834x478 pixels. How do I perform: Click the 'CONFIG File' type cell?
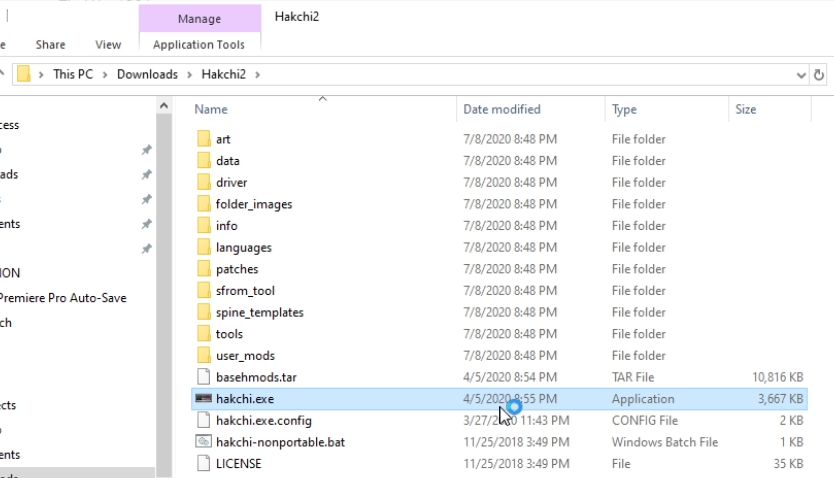(x=645, y=421)
